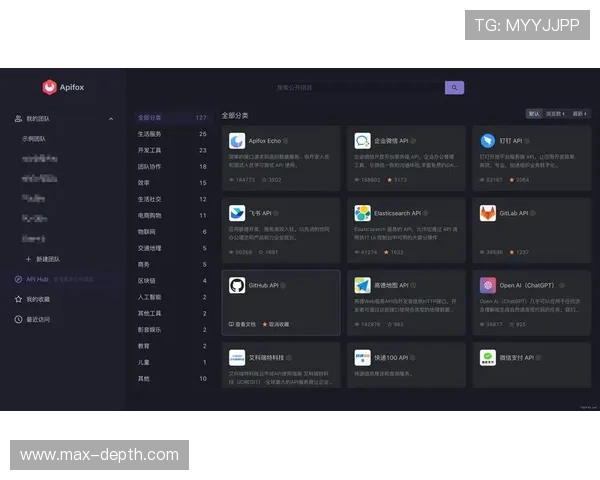Image resolution: width=600 pixels, height=480 pixels.
Task: Click the purple search magnifier button
Action: (x=454, y=88)
